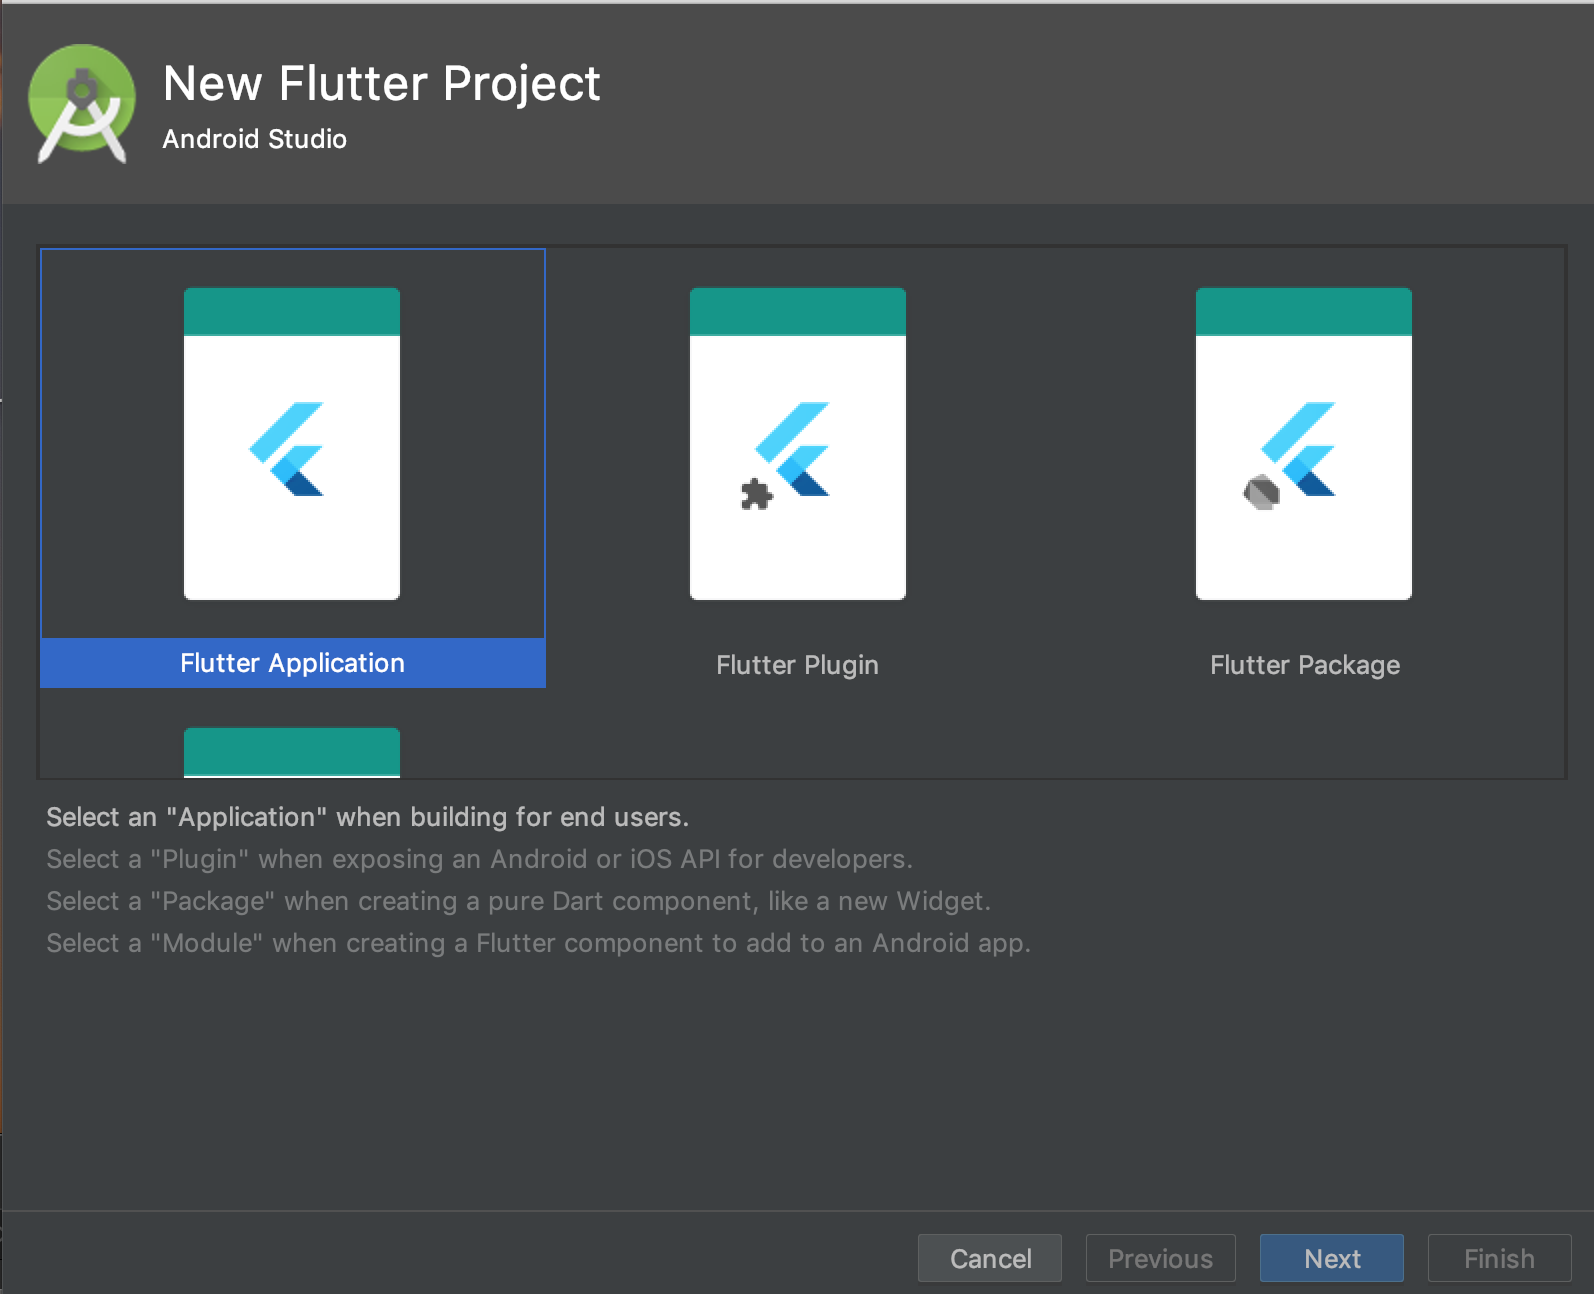The height and width of the screenshot is (1294, 1594).
Task: Click the Finish button
Action: click(1499, 1258)
